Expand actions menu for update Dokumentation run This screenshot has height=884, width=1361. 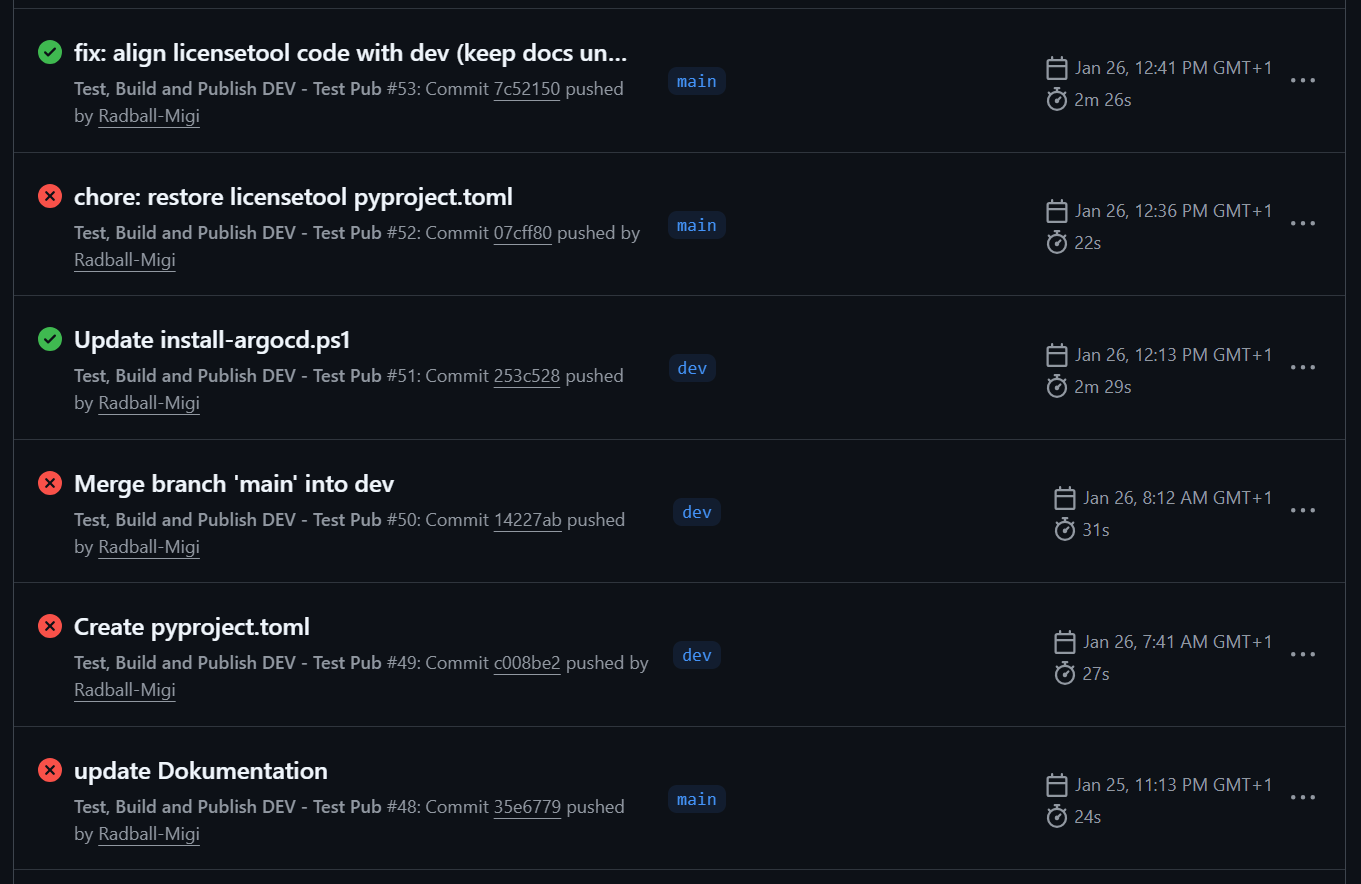1302,797
